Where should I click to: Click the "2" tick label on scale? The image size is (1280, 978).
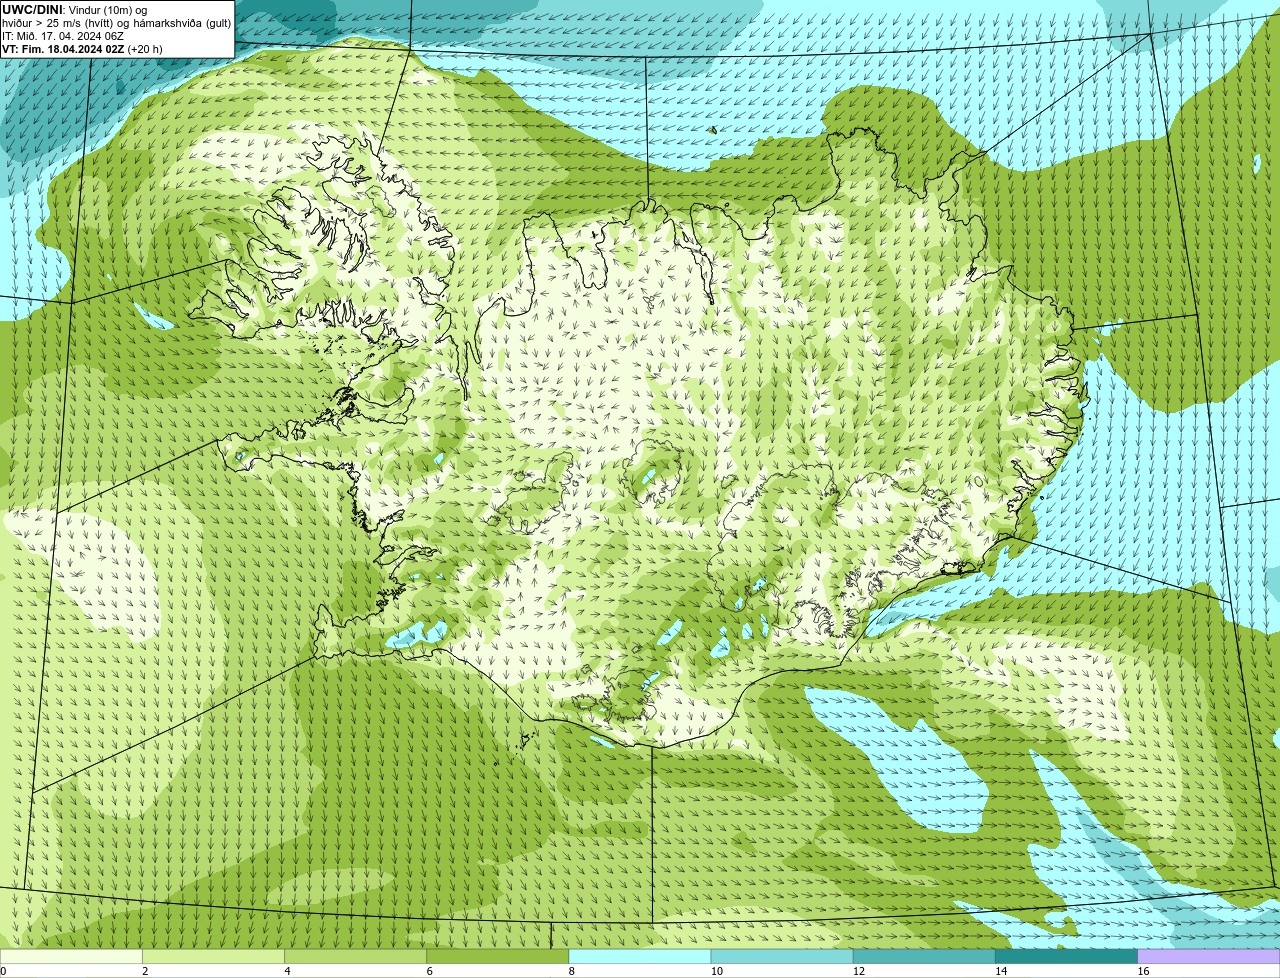pyautogui.click(x=146, y=971)
